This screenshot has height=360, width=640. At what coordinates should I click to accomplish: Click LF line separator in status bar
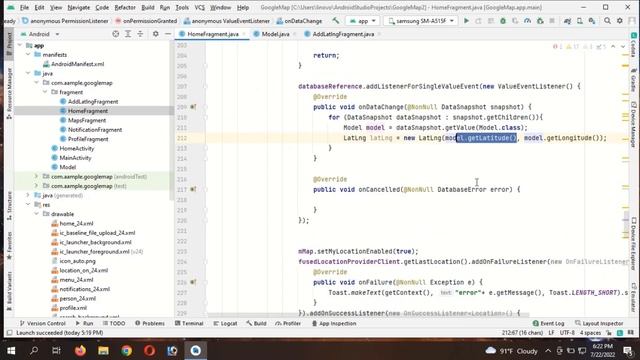551,333
